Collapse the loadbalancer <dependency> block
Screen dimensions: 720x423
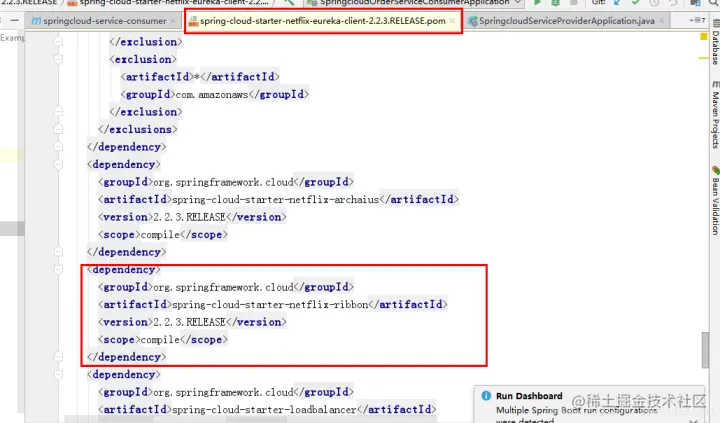[58, 374]
